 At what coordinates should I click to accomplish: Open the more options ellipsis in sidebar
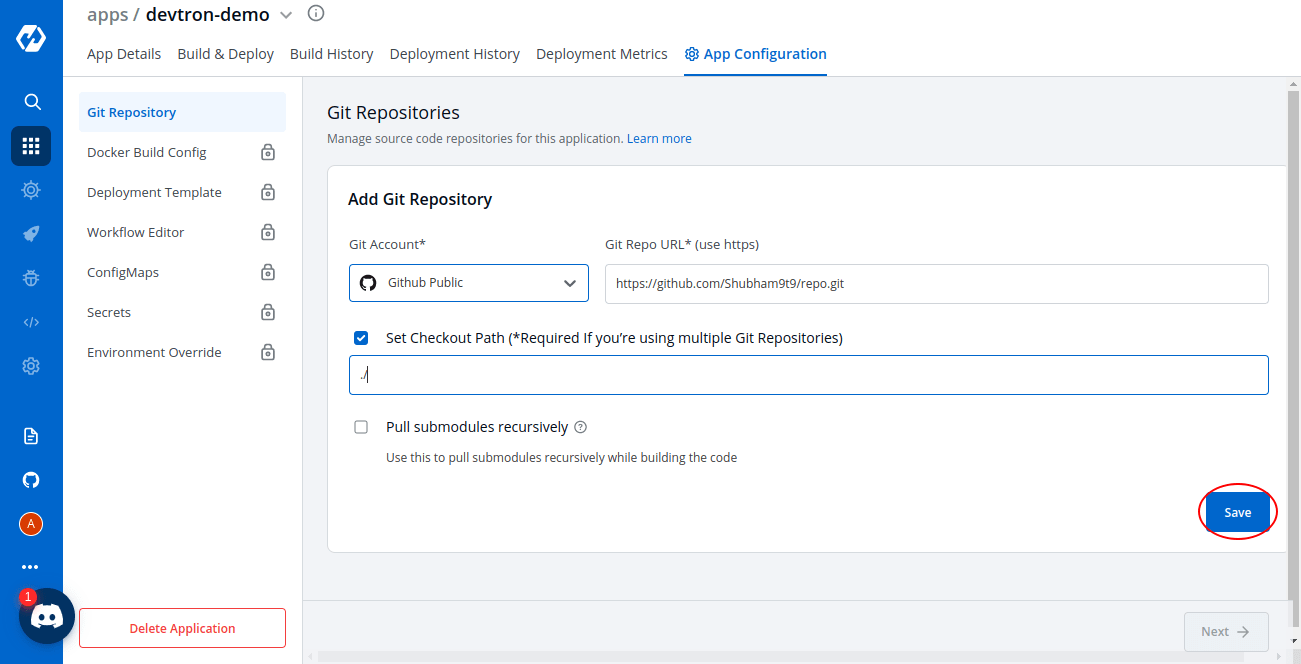pyautogui.click(x=31, y=566)
